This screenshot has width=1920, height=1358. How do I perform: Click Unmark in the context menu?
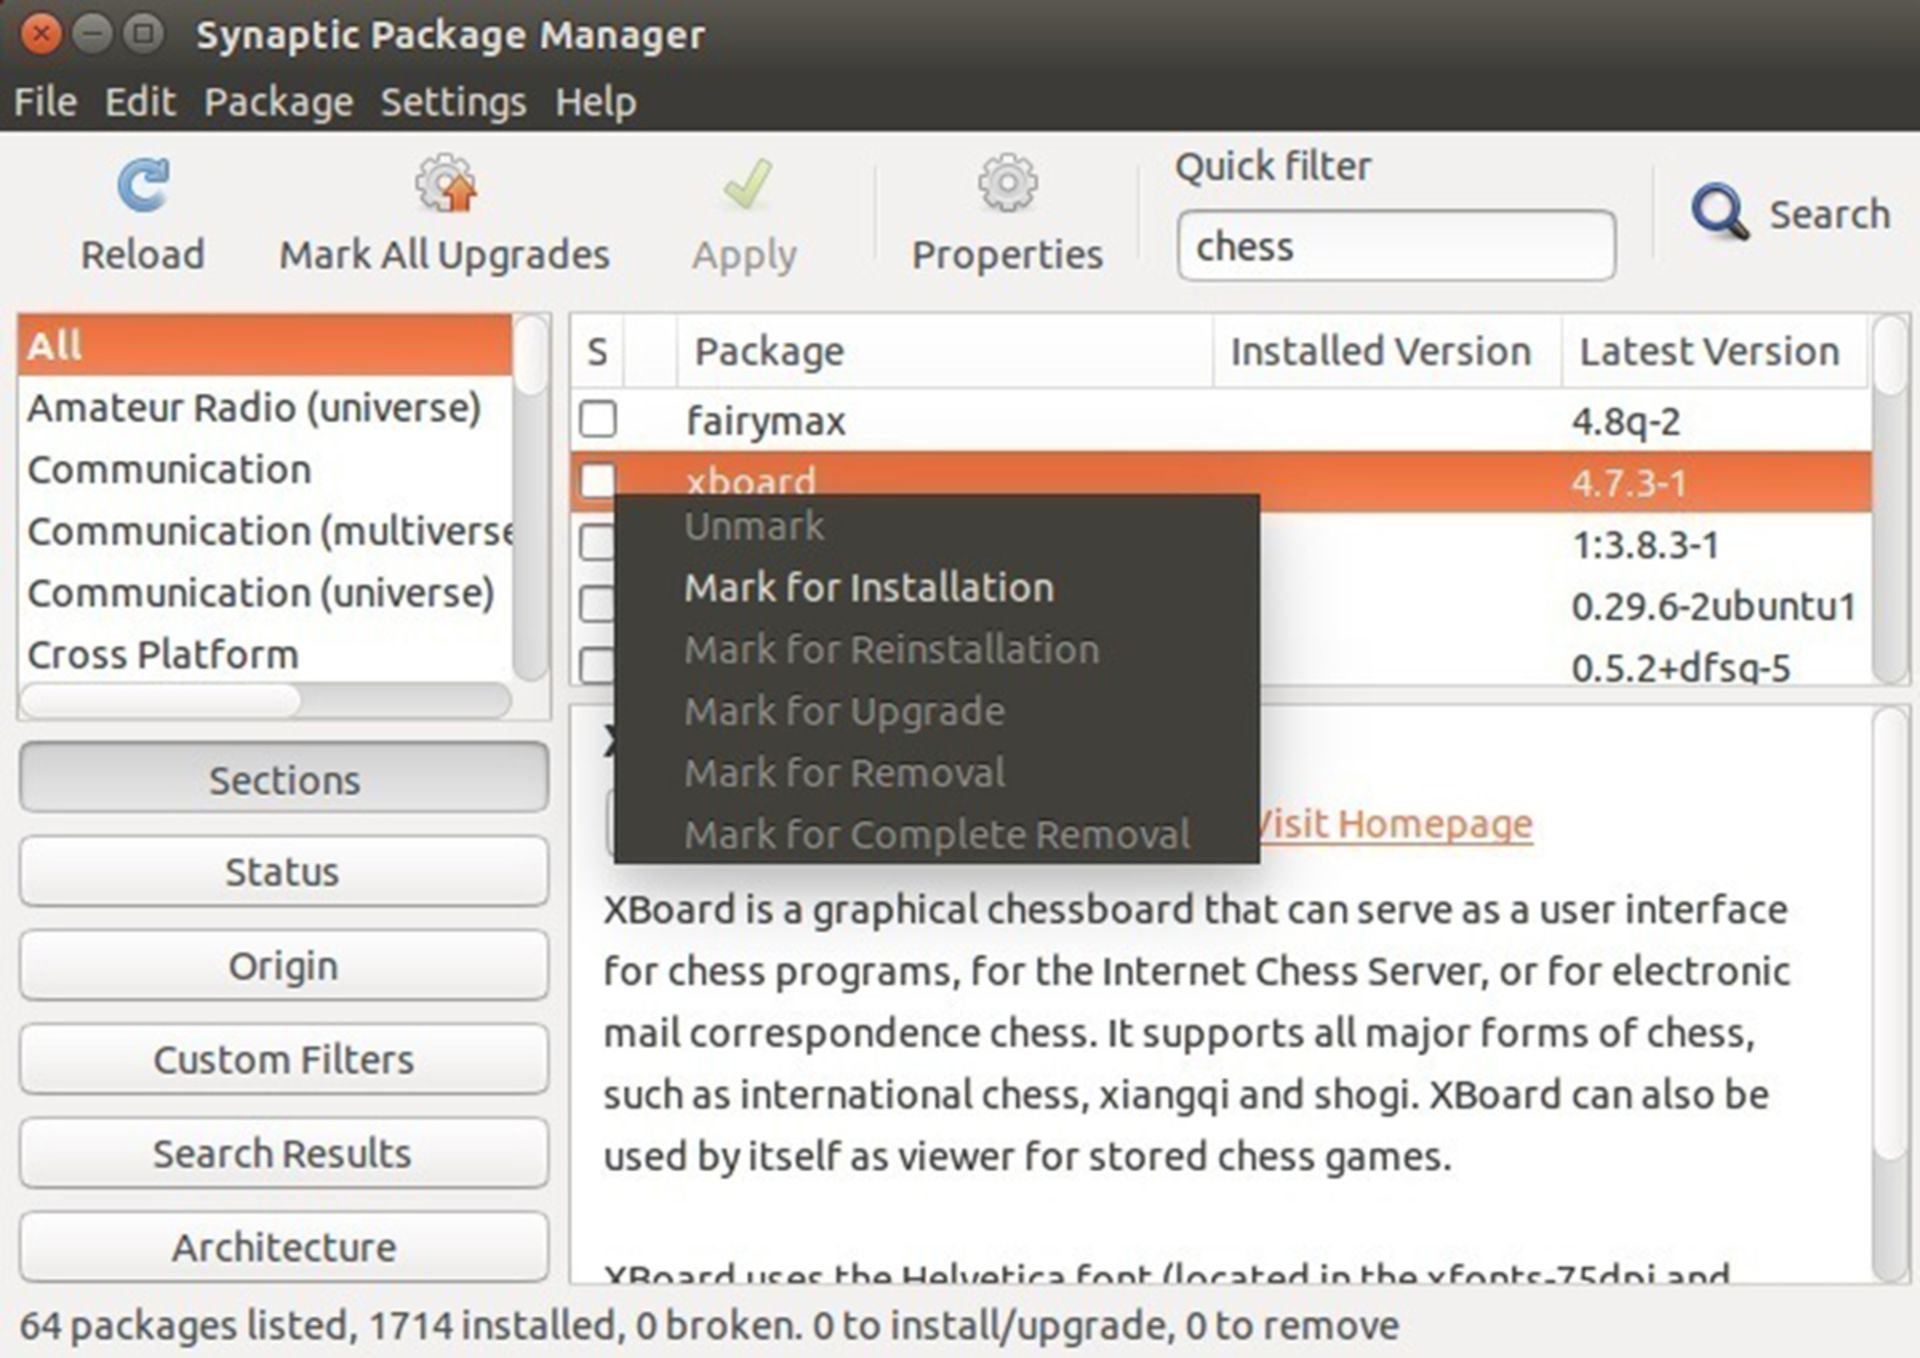point(937,526)
